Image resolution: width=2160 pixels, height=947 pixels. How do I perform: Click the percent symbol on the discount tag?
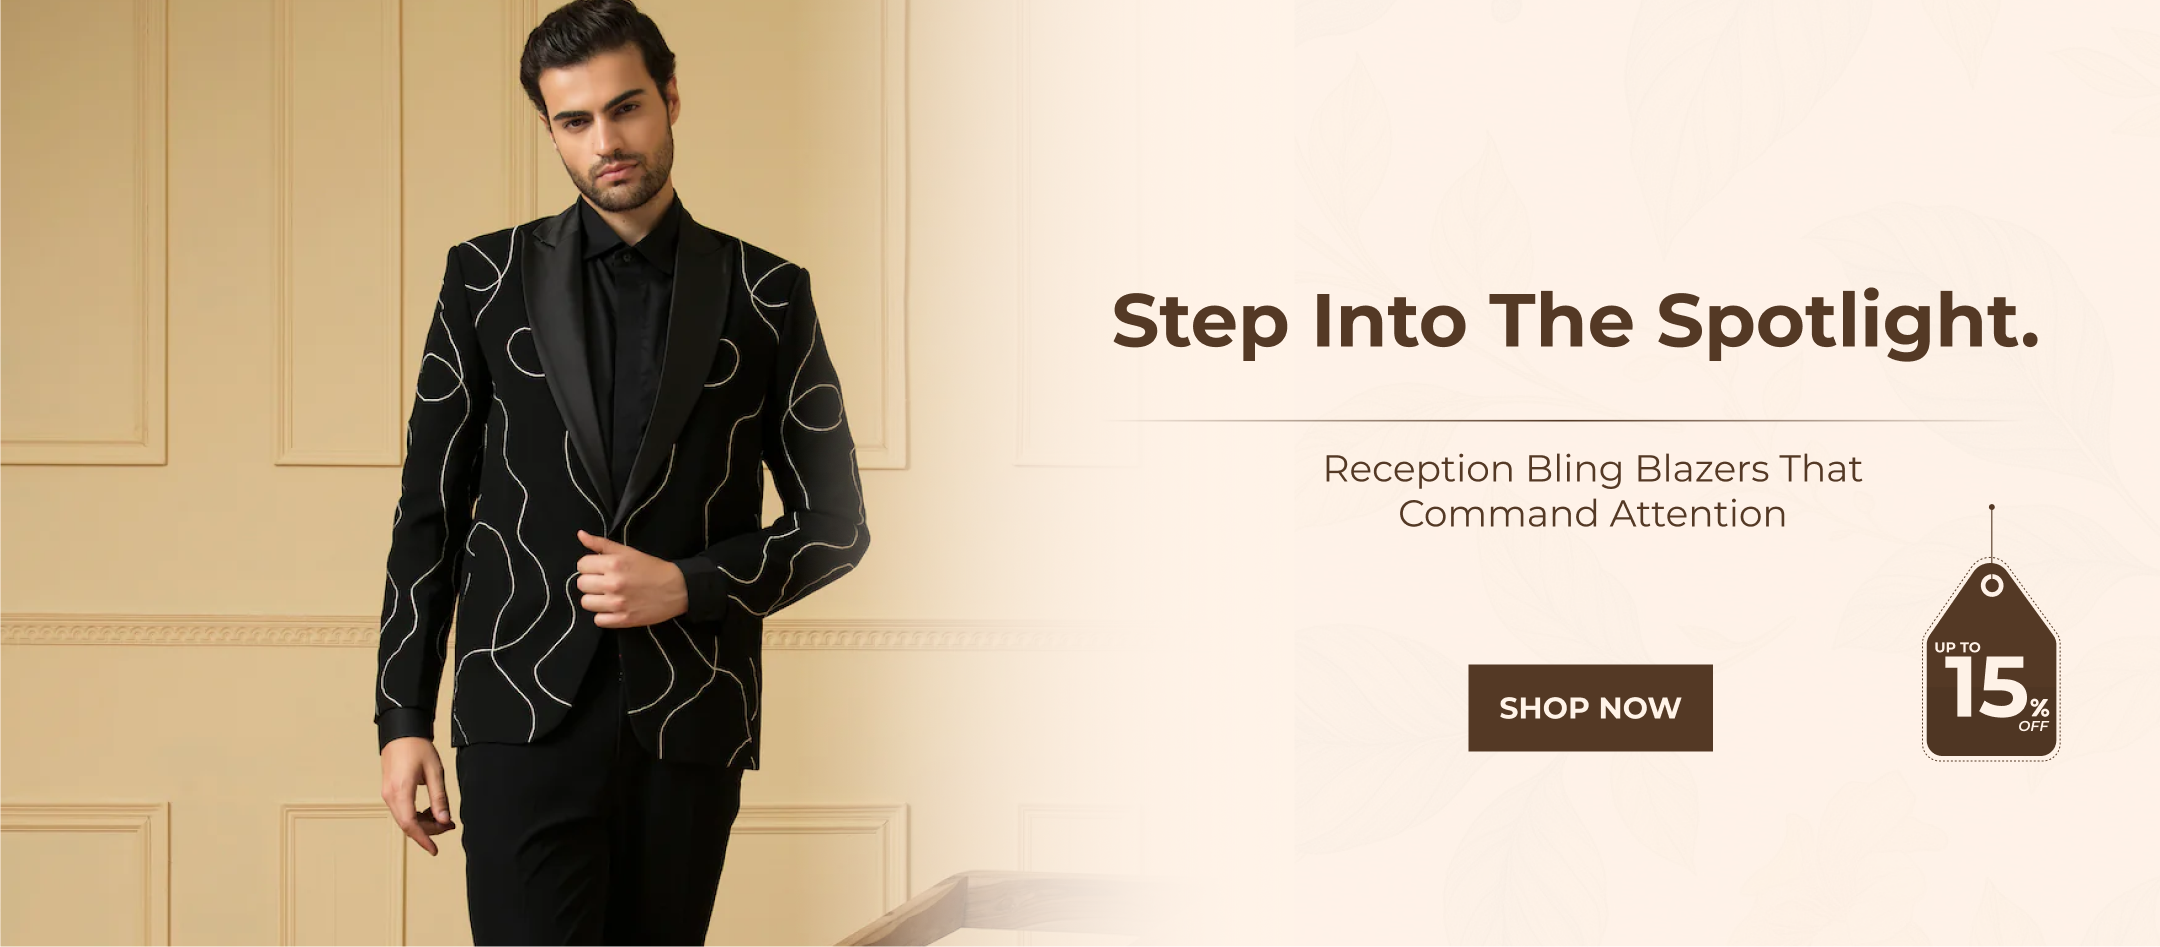click(x=2039, y=708)
